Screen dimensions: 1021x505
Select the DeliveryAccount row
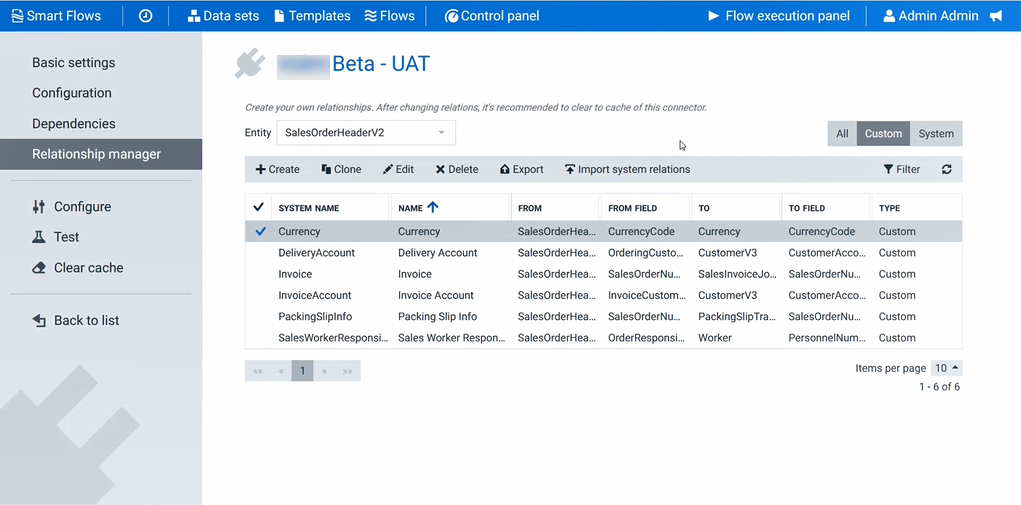(x=604, y=252)
